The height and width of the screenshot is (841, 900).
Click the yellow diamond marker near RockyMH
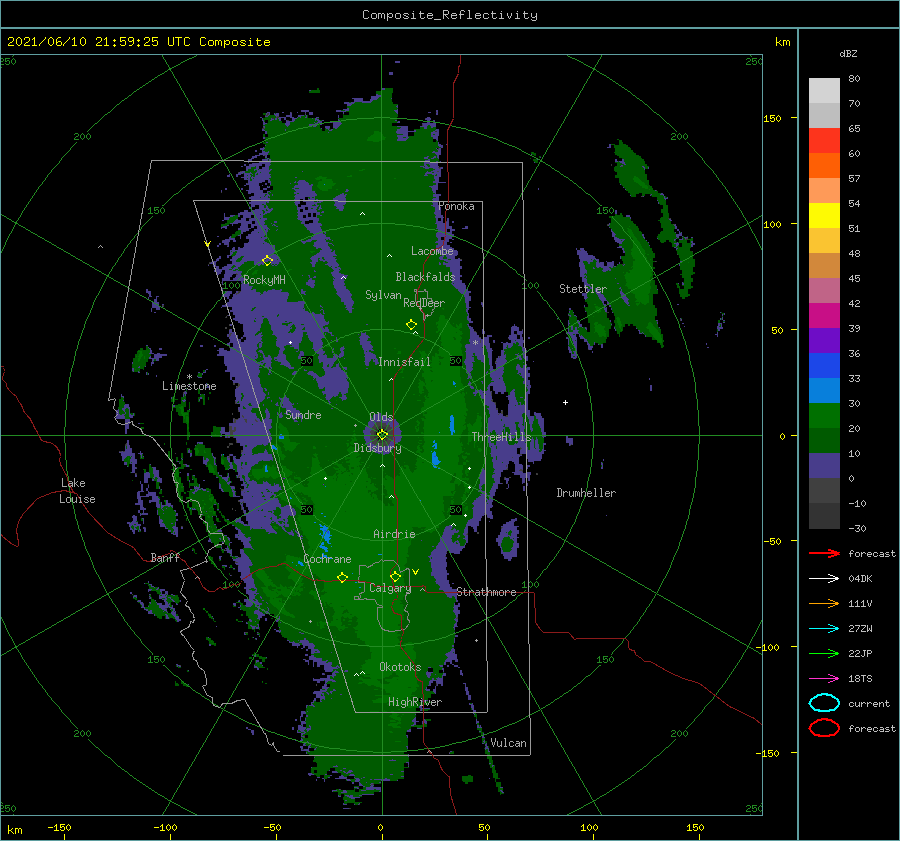point(267,261)
